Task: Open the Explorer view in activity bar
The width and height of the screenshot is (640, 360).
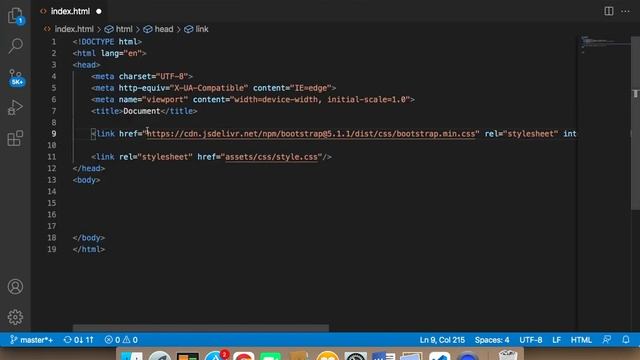Action: (16, 16)
